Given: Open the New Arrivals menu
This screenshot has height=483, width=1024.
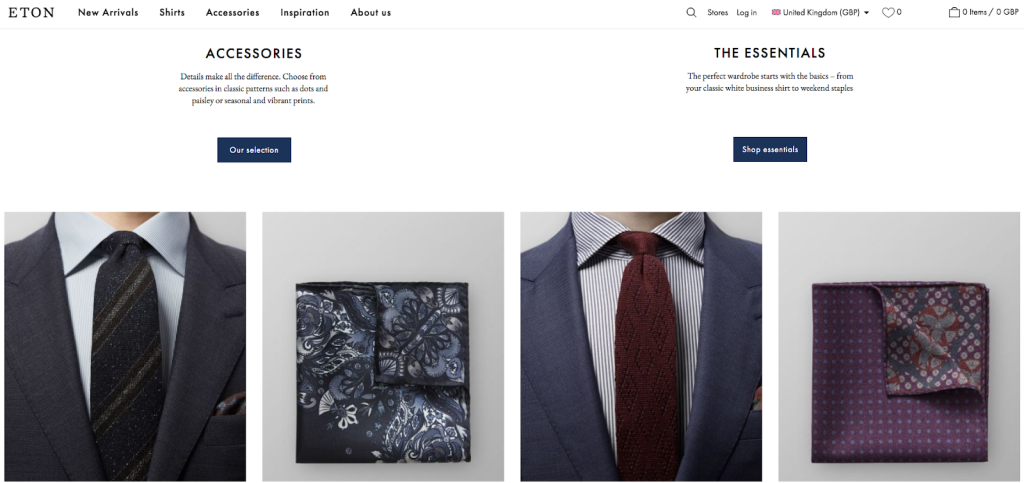Looking at the screenshot, I should (108, 12).
